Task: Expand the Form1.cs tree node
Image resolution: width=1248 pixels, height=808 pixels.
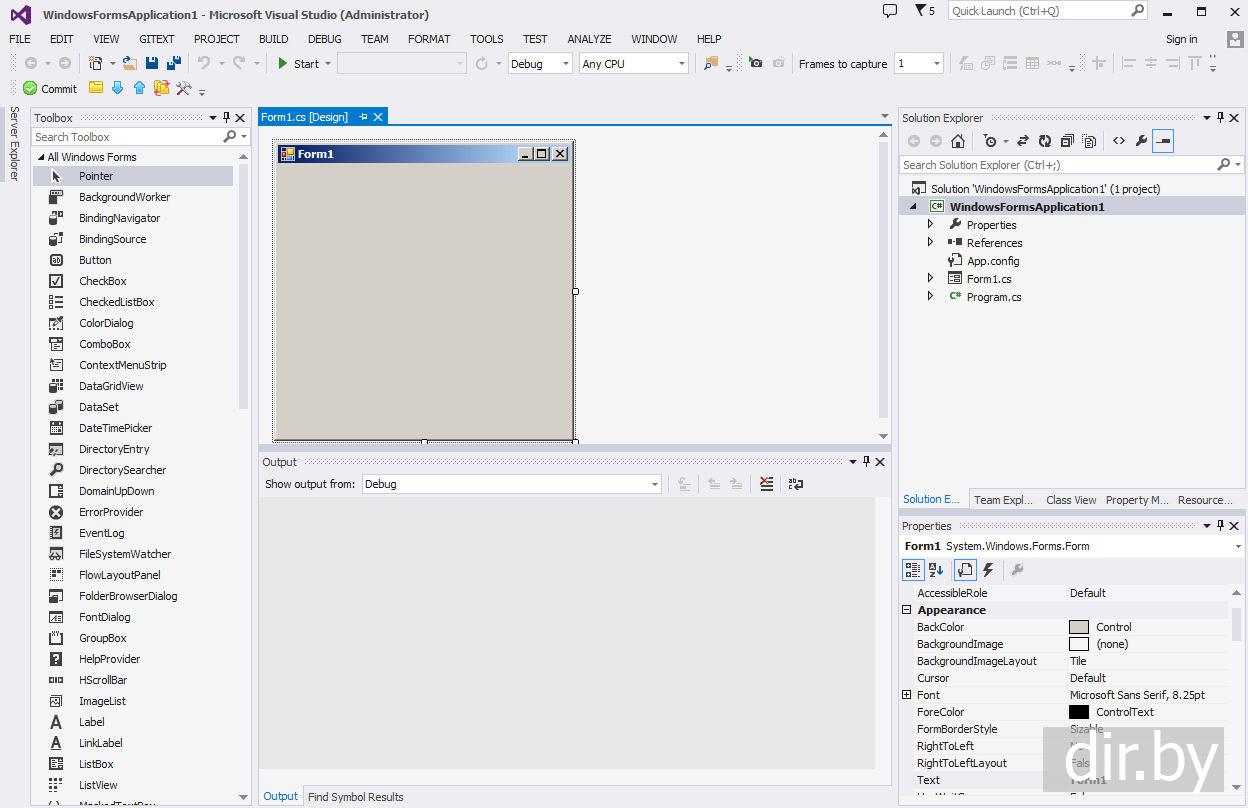Action: 930,279
